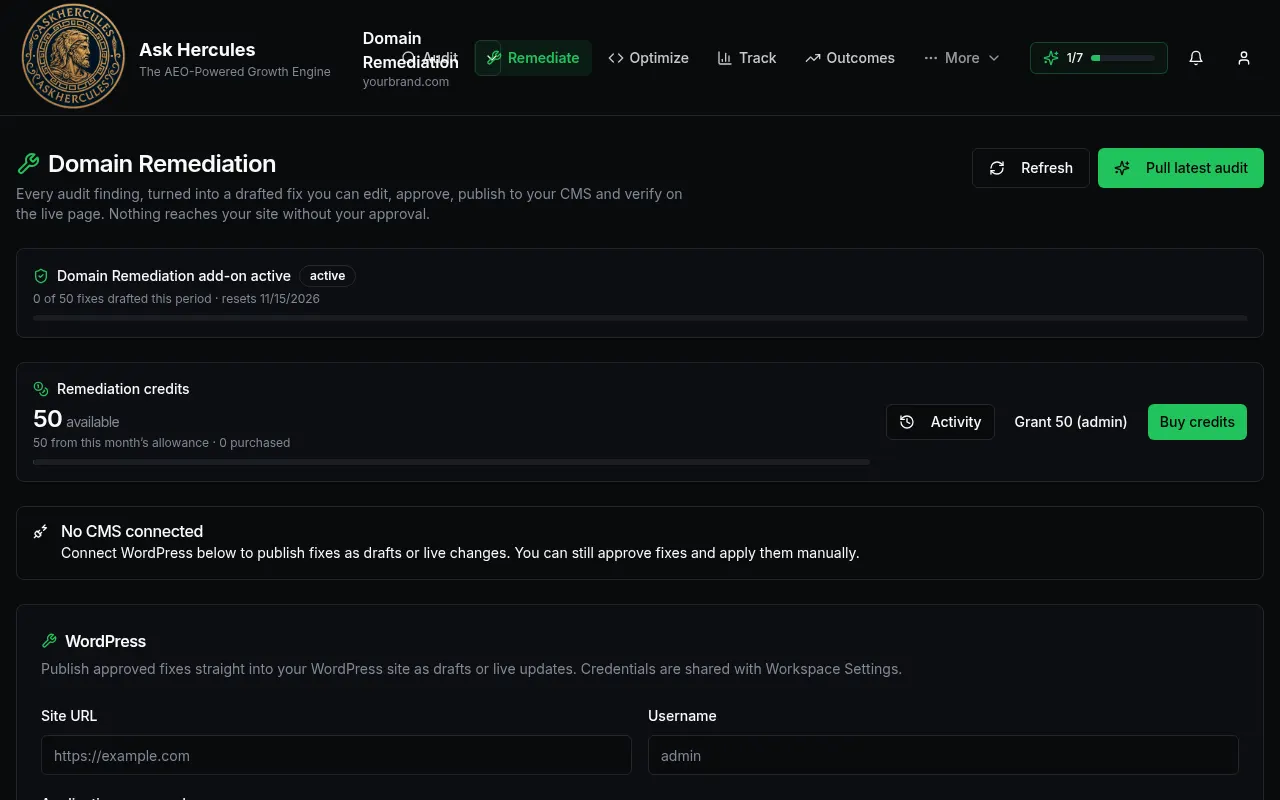Click the sparkle icon in 1/7 usage badge

[x=1051, y=58]
